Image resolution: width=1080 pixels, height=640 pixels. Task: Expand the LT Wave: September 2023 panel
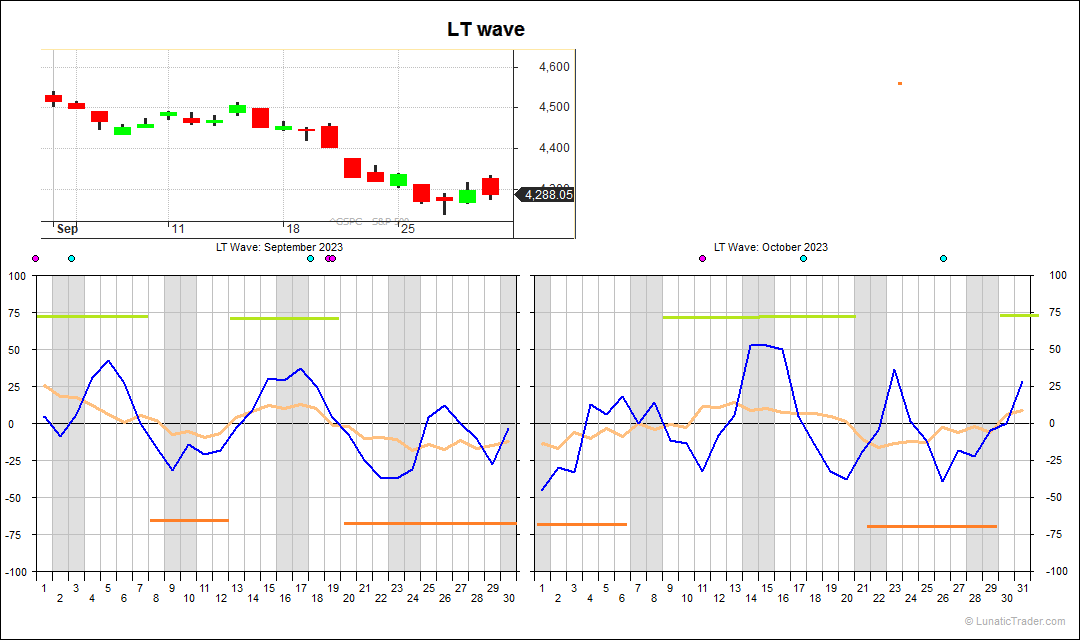pos(278,247)
